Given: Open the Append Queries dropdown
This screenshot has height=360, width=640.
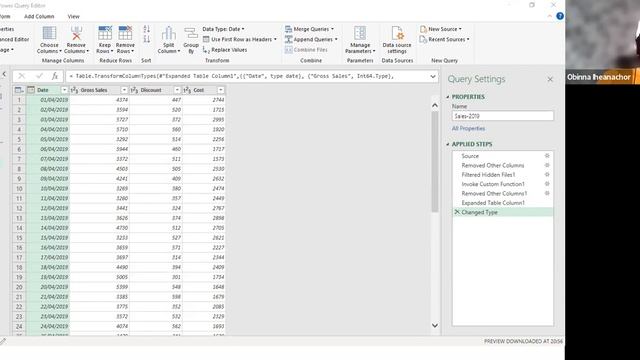Looking at the screenshot, I should tap(336, 40).
